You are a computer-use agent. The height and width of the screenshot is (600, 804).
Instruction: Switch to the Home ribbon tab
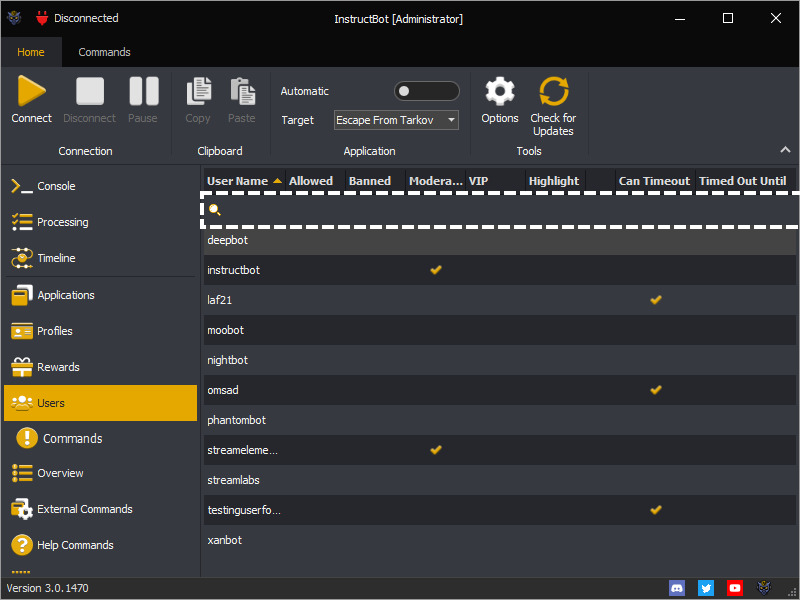click(x=31, y=52)
